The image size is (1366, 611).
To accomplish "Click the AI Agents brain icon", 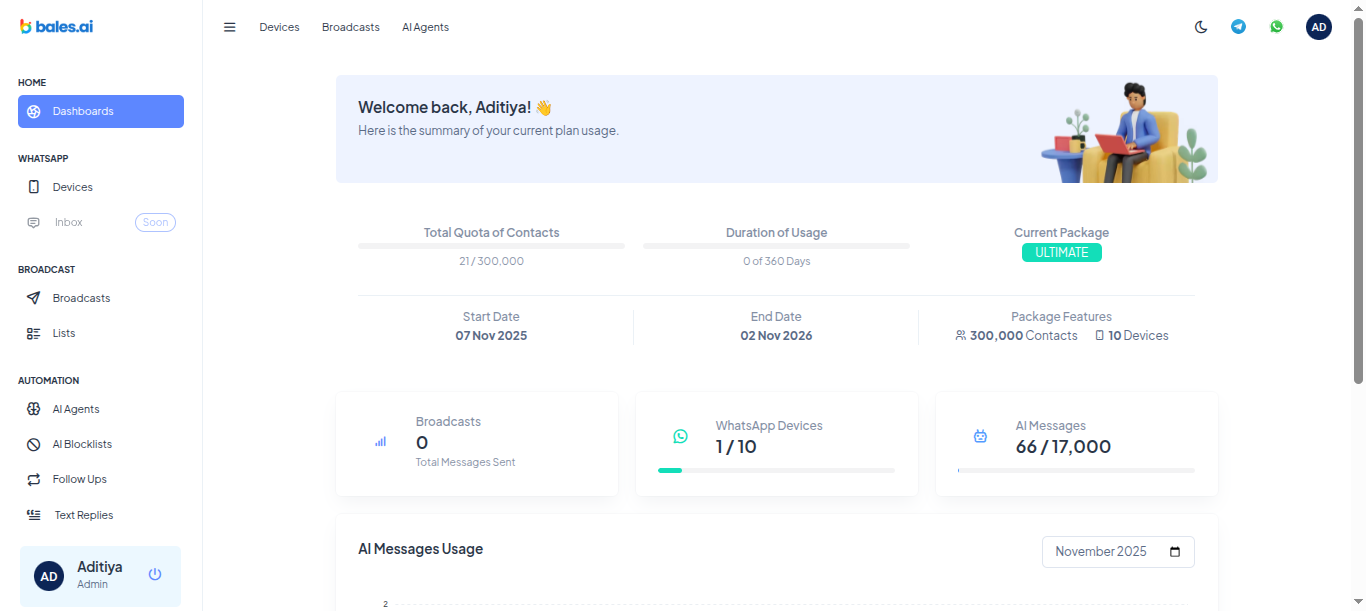I will 34,409.
